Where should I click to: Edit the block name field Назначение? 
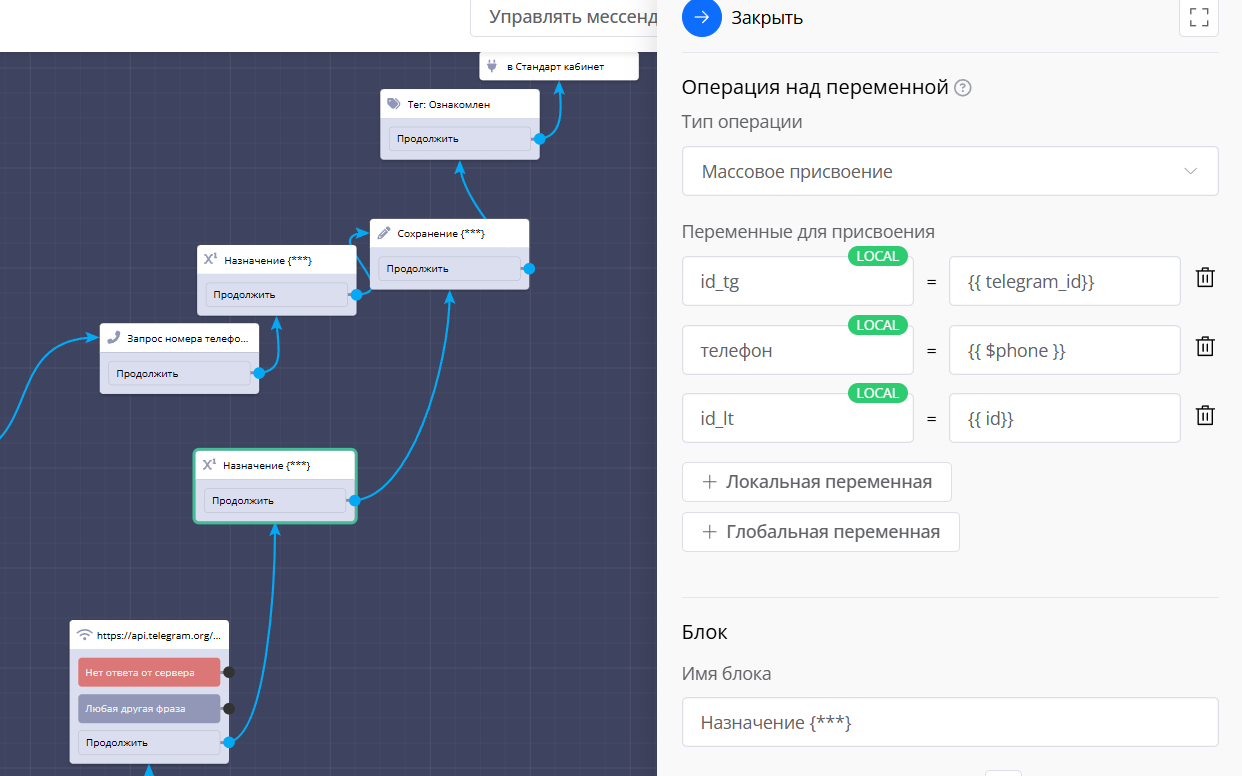click(949, 722)
